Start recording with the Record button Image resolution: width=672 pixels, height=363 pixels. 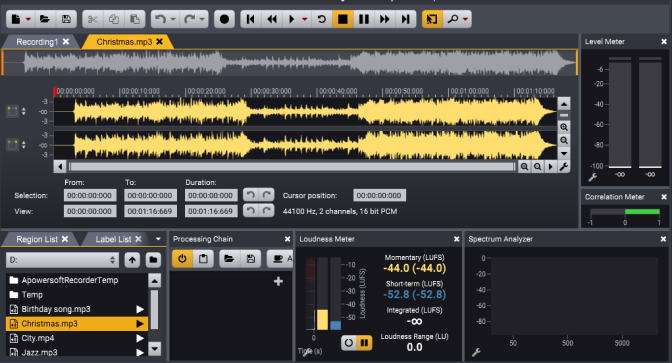(x=224, y=19)
